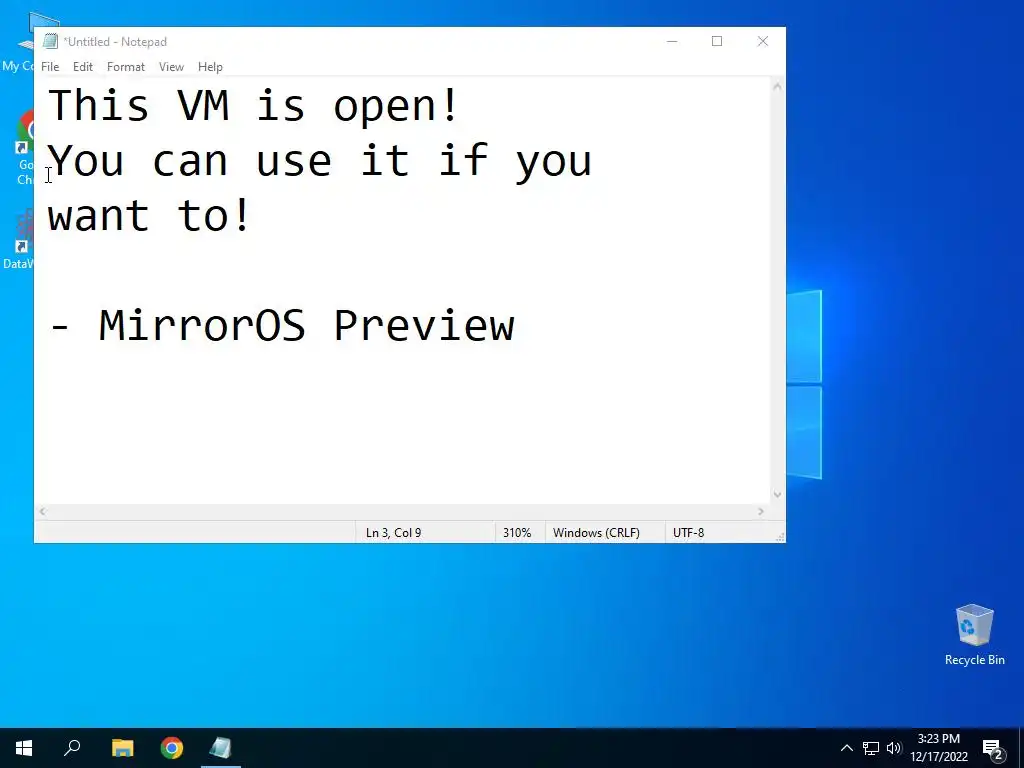Click the UTF-8 encoding status entry
This screenshot has width=1024, height=768.
pos(688,533)
